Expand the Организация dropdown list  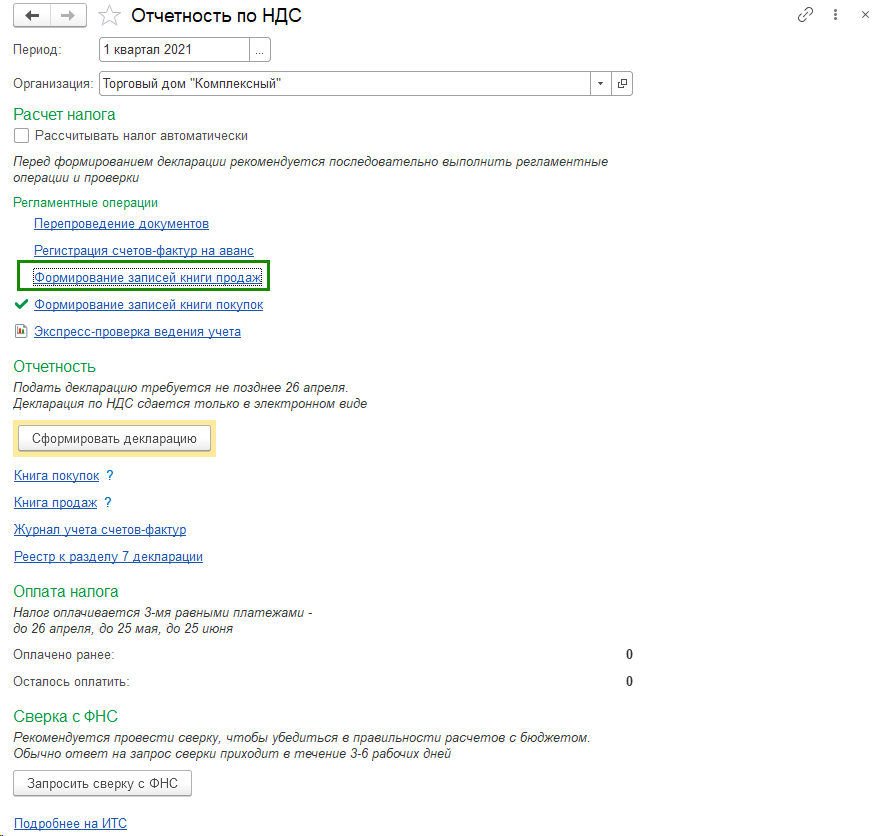coord(600,84)
